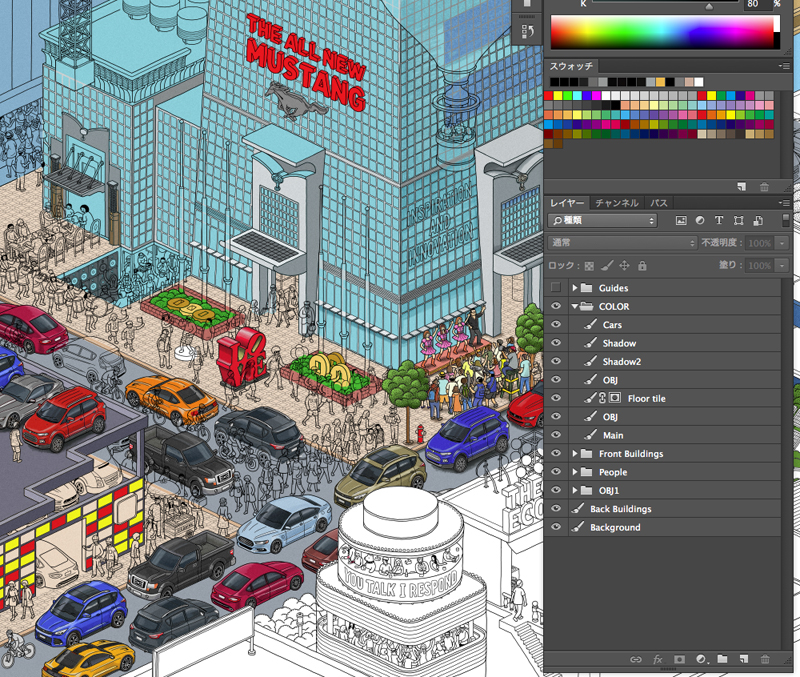Screen dimensions: 800x677
Task: Hide the Front Buildings group
Action: pyautogui.click(x=556, y=453)
